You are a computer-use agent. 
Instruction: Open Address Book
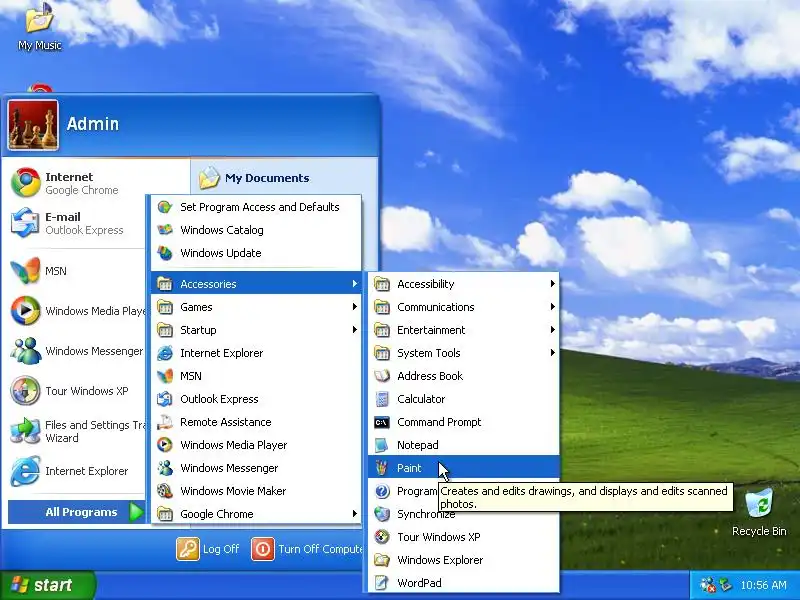[464, 376]
